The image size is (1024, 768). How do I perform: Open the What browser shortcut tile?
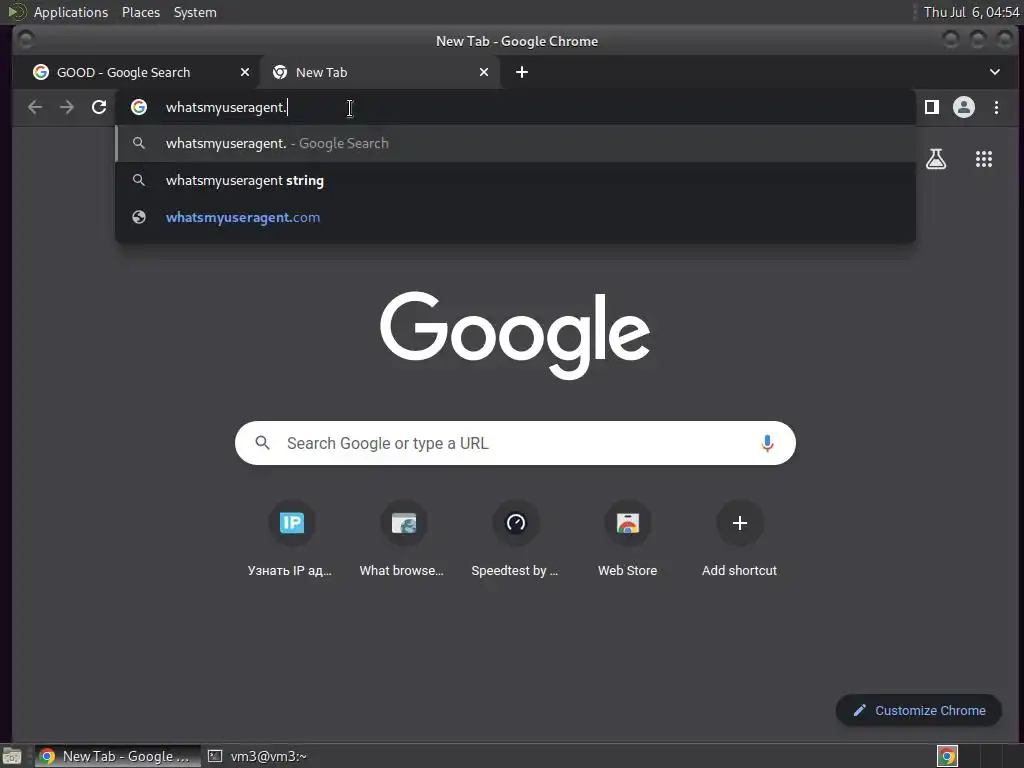[403, 539]
